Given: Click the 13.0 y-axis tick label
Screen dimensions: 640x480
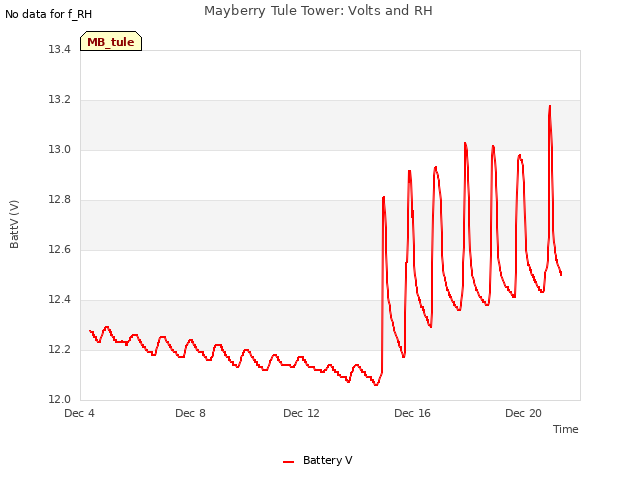Looking at the screenshot, I should 60,150.
